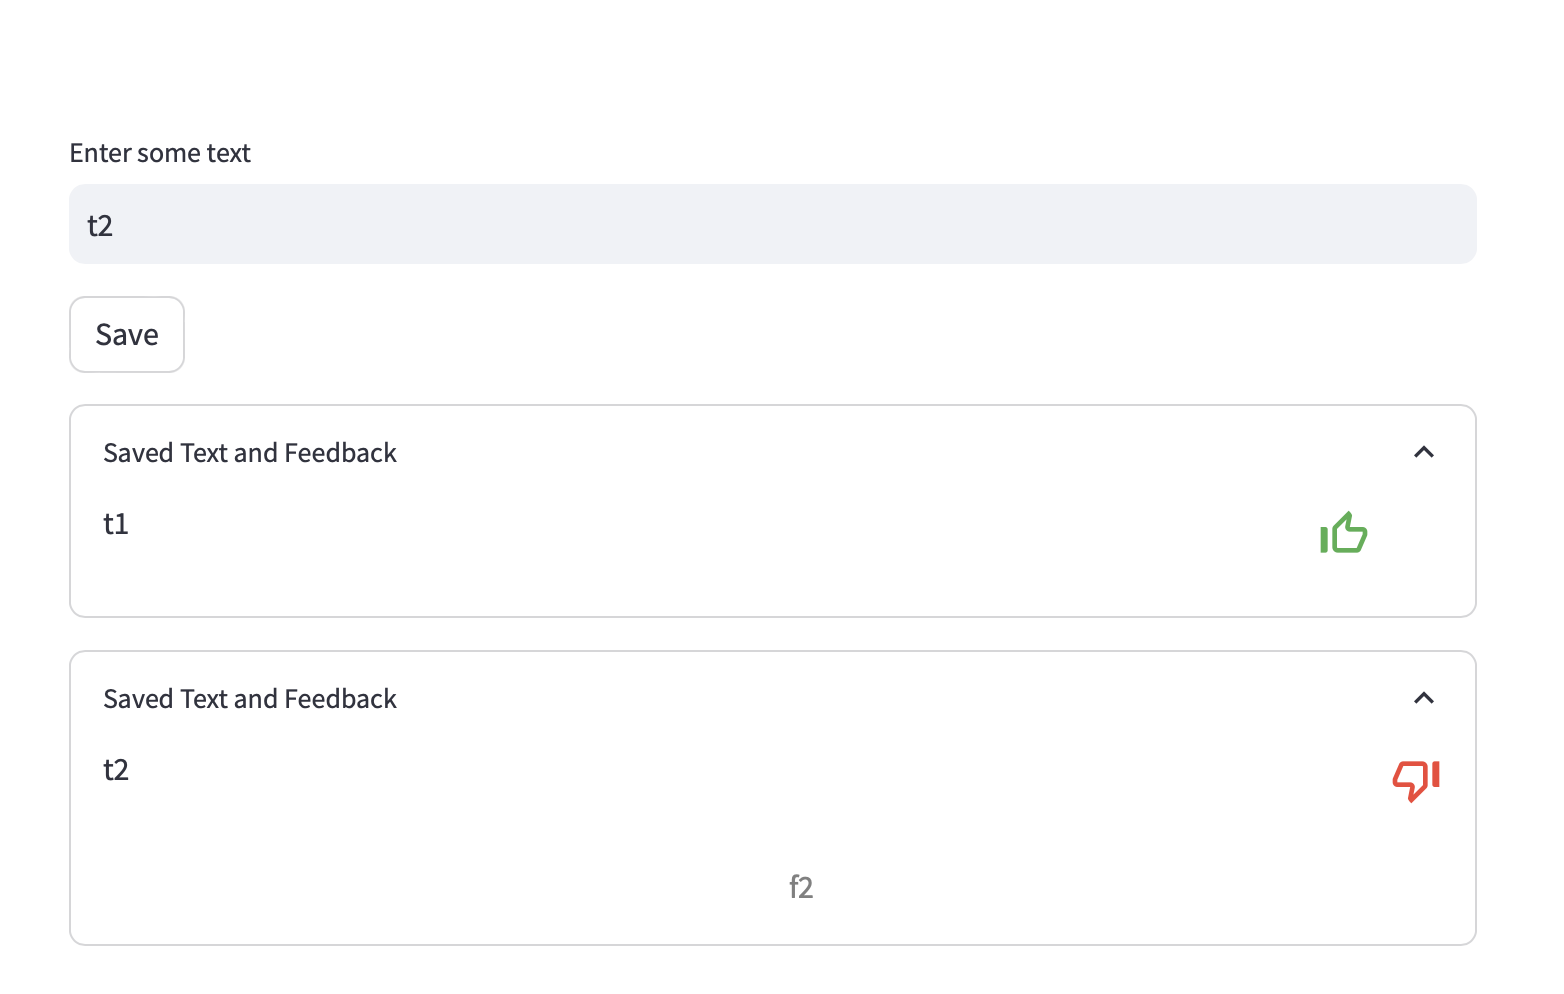Collapse the first expander using its chevron
This screenshot has height=994, width=1564.
pos(1424,453)
